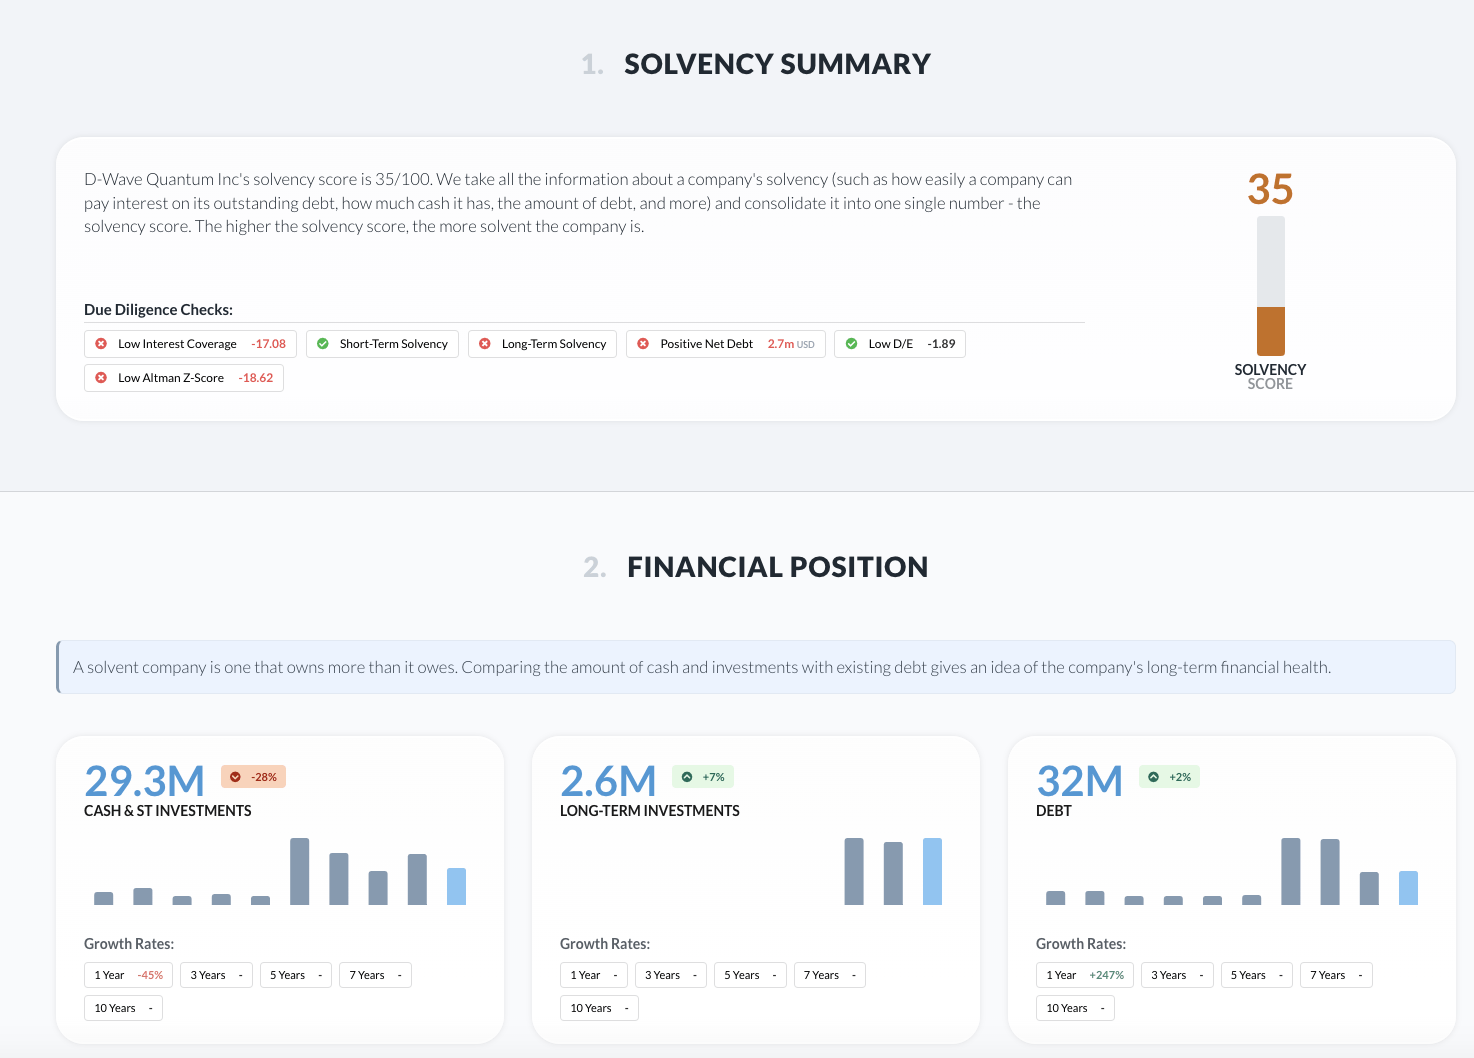Open the 10 Years growth rate for Debt
The height and width of the screenshot is (1058, 1474).
click(1074, 1007)
